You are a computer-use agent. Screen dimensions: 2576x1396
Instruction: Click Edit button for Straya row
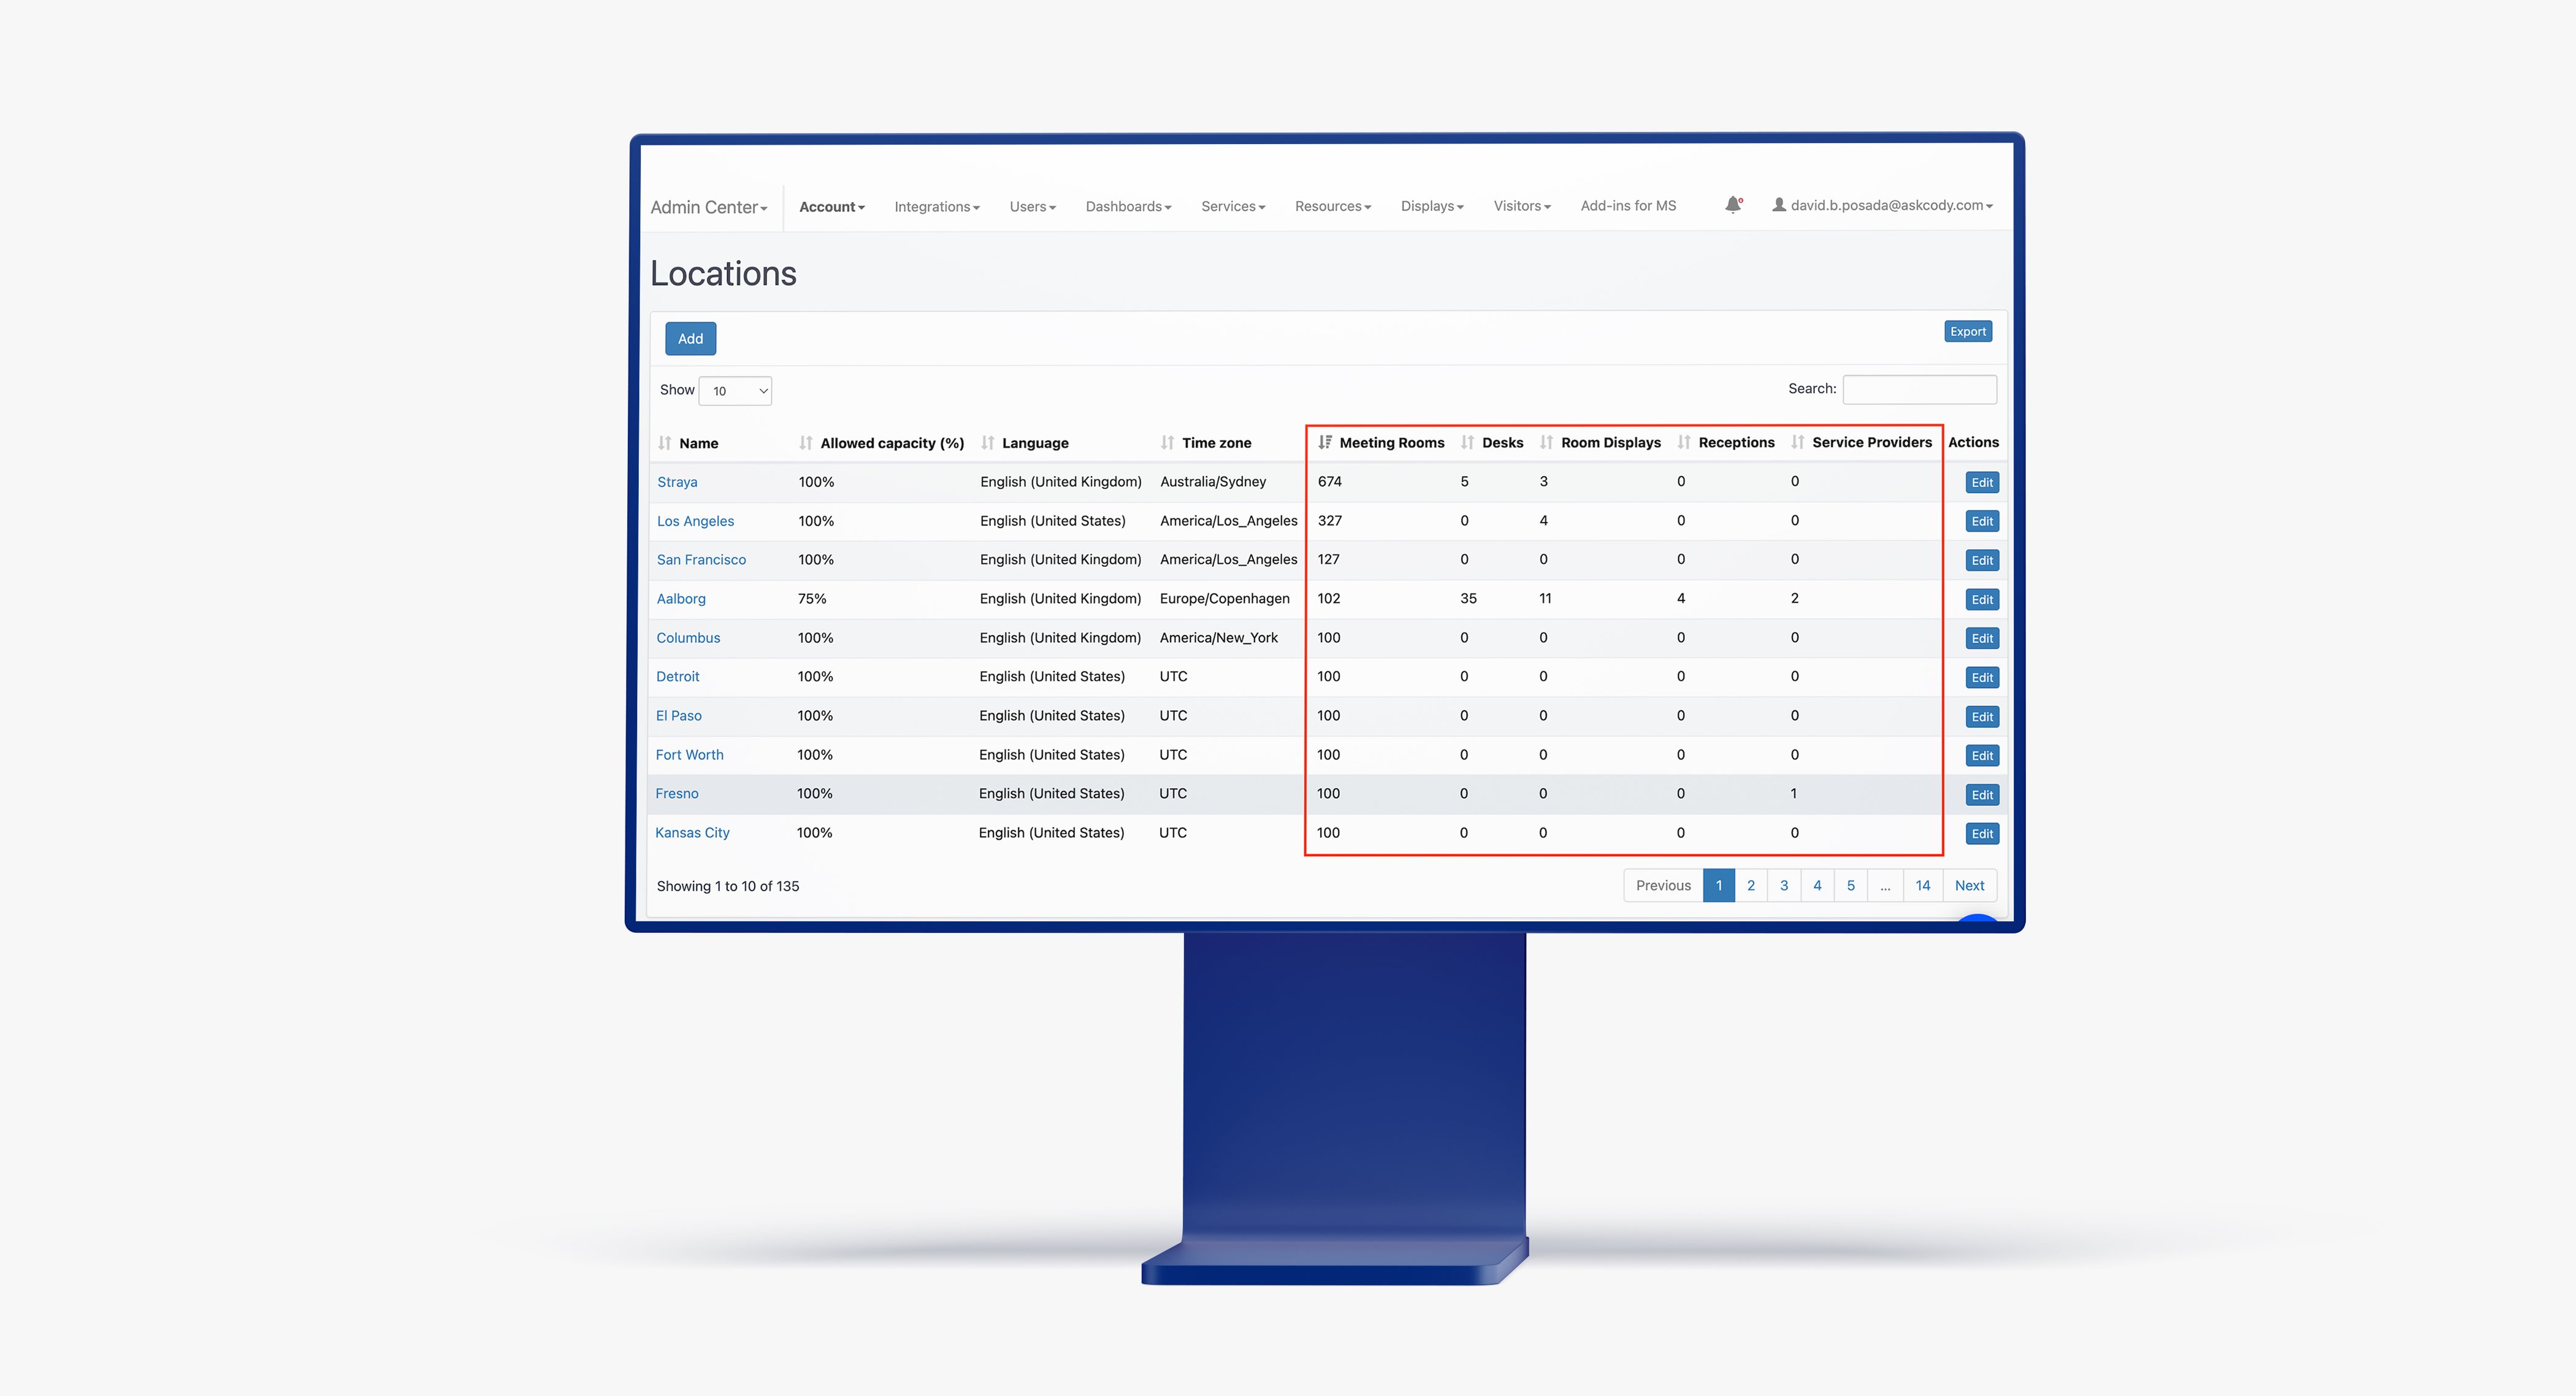pos(1982,482)
